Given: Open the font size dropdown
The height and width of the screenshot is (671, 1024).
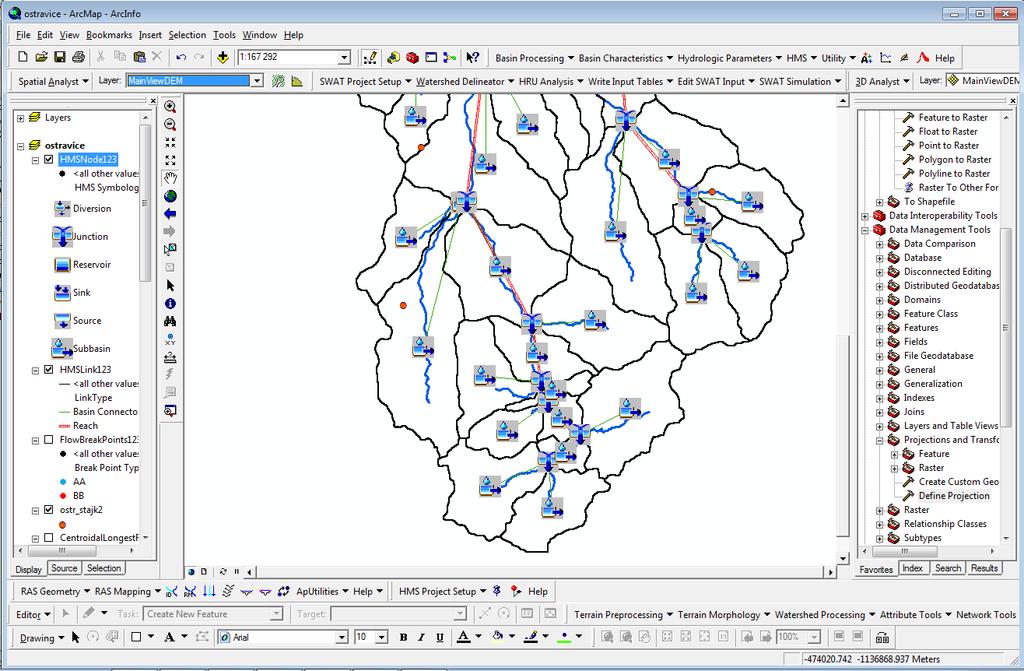Looking at the screenshot, I should tap(382, 637).
